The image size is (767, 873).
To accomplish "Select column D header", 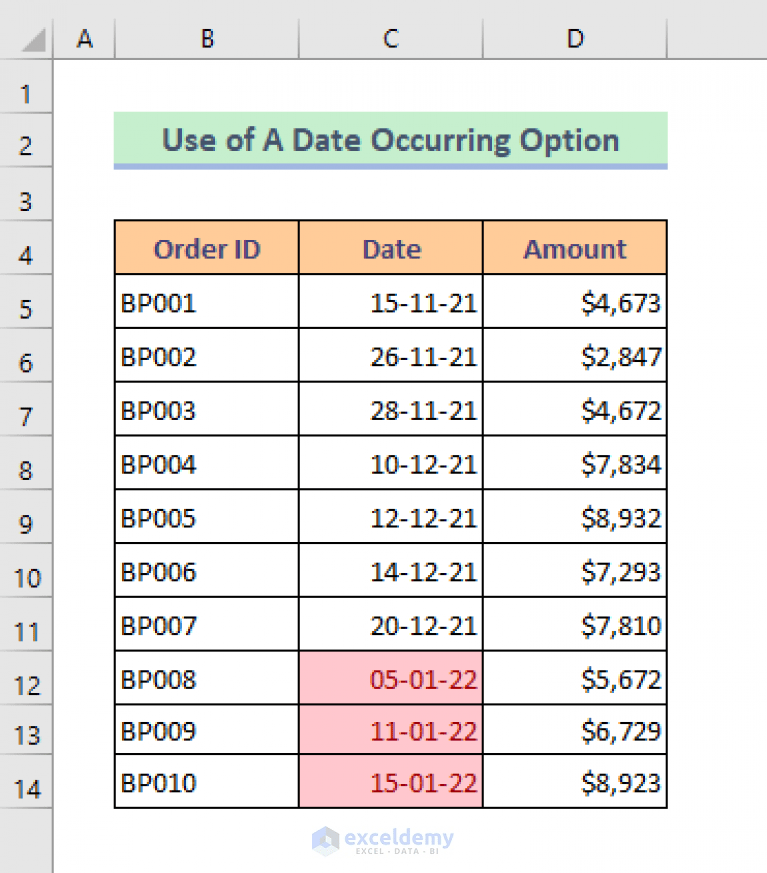I will [x=574, y=38].
